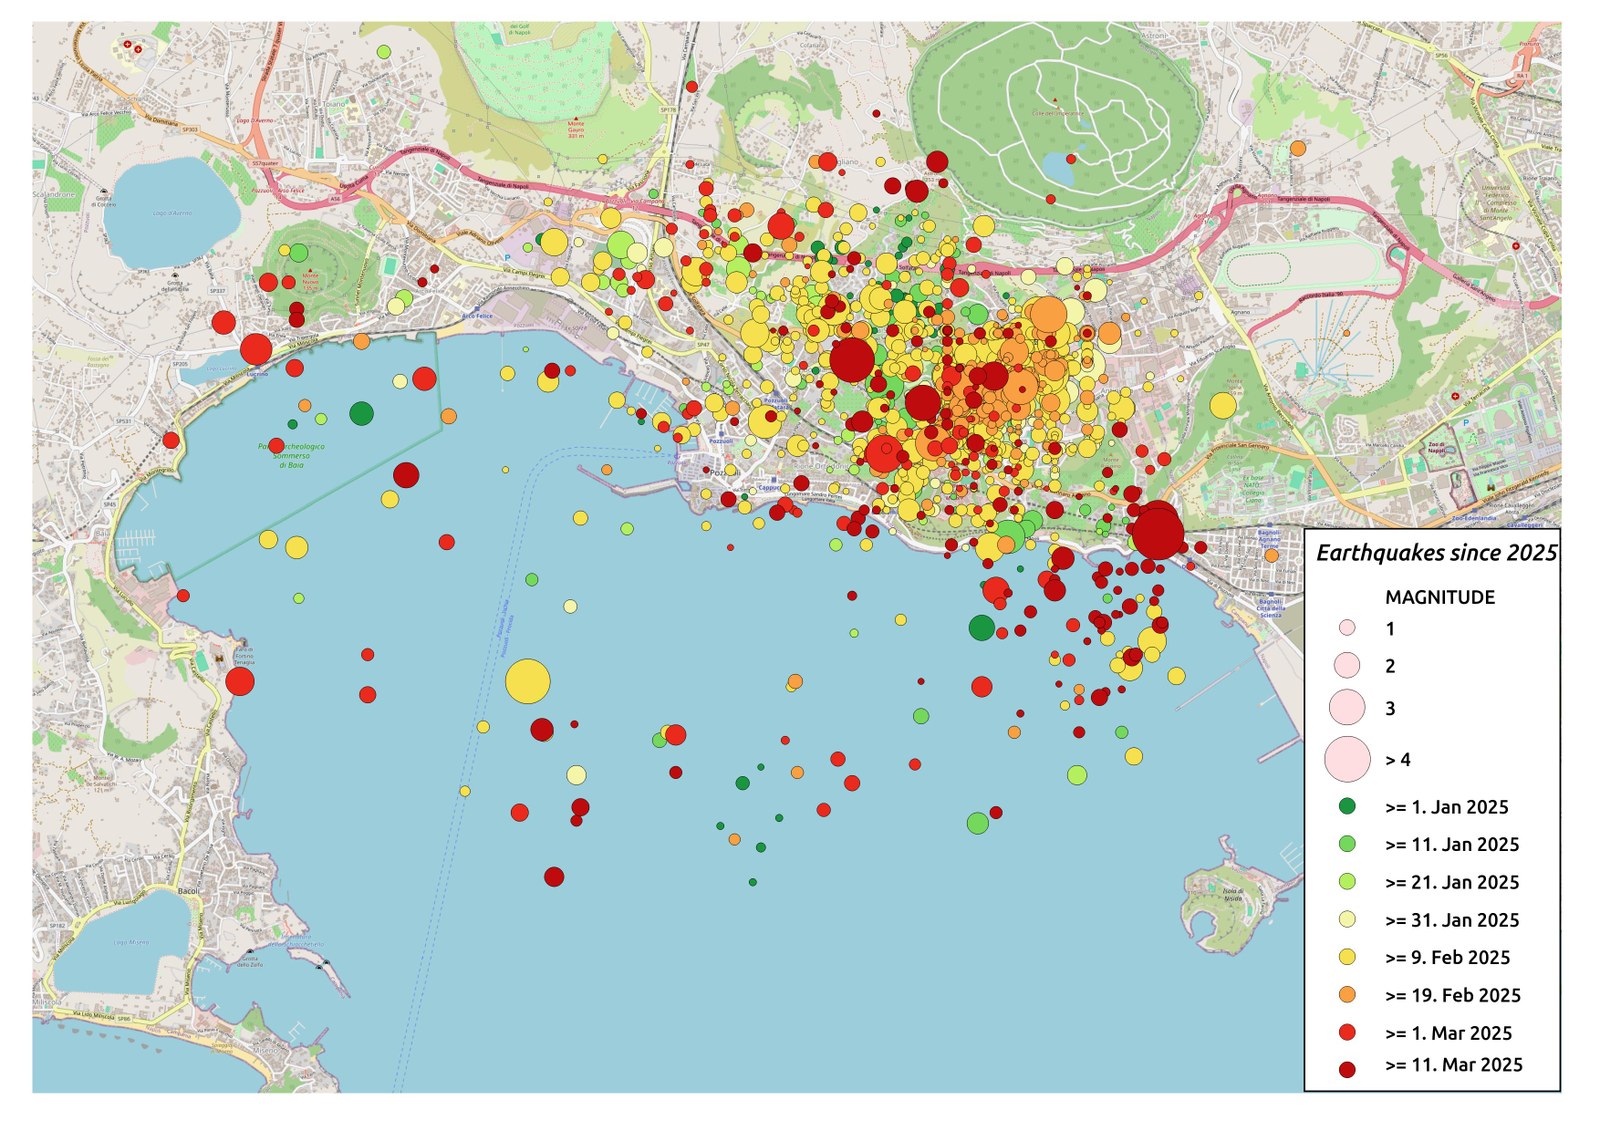Click Lago d'Averno lake on the map

(x=171, y=211)
